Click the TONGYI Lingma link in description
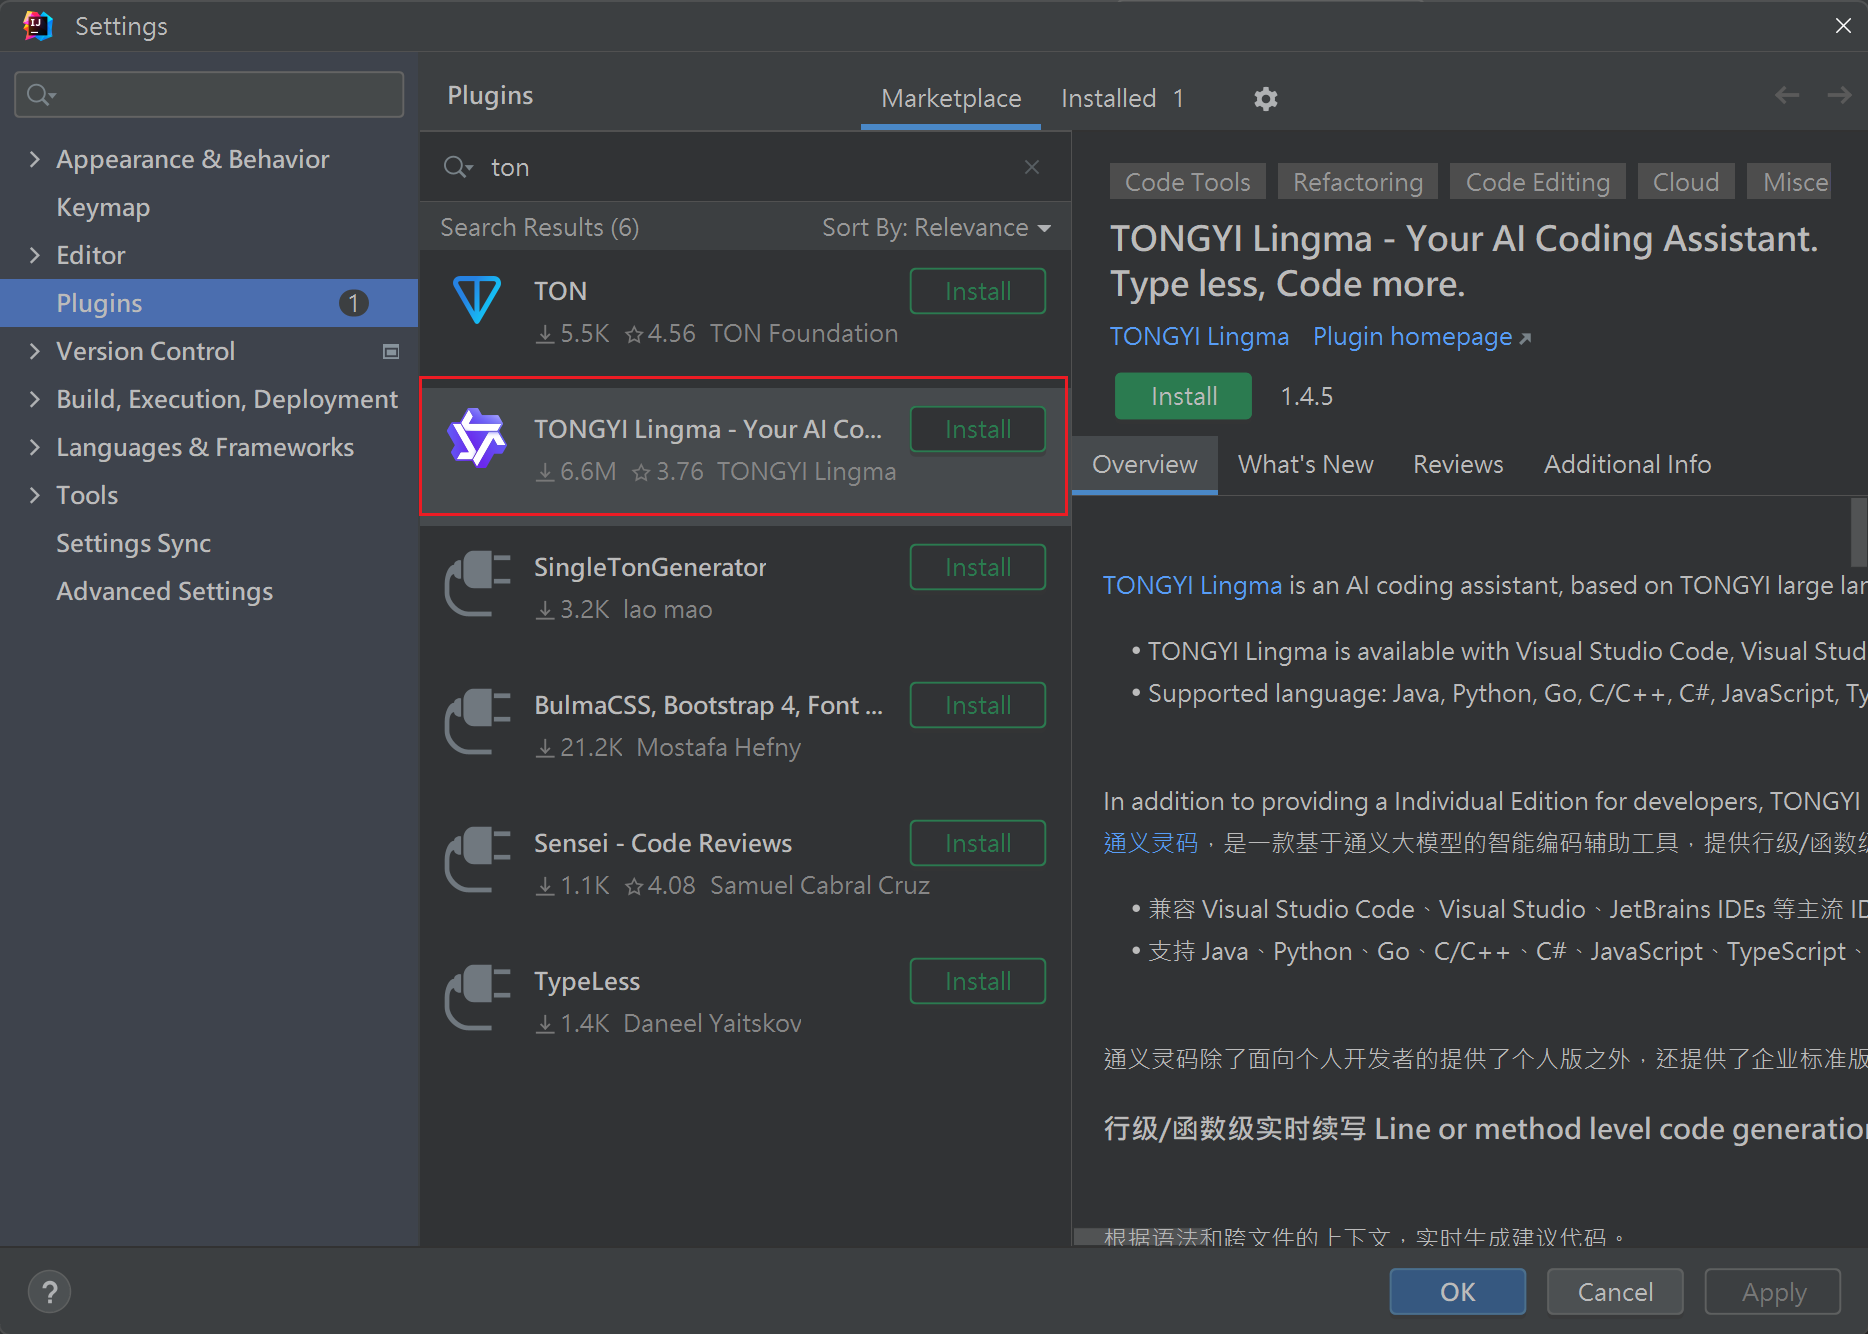Screen dimensions: 1868x1334 1192,585
